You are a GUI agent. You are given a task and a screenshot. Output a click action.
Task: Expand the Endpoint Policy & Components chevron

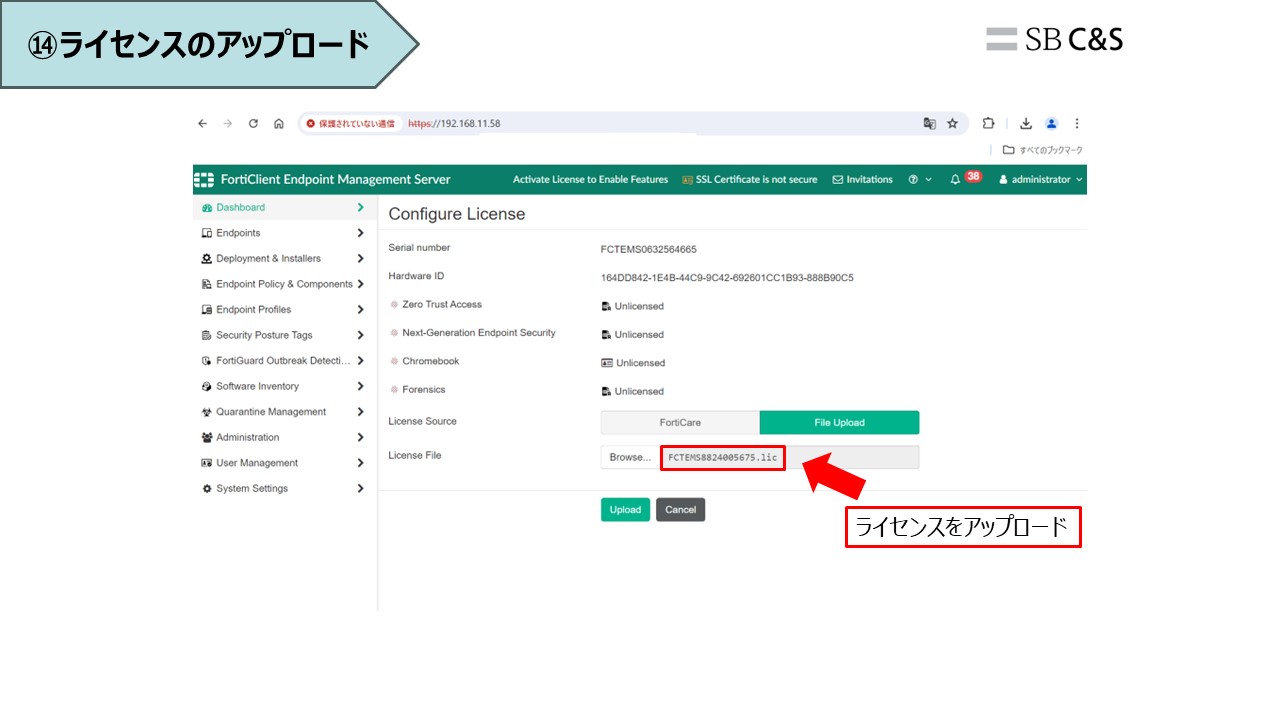[360, 284]
